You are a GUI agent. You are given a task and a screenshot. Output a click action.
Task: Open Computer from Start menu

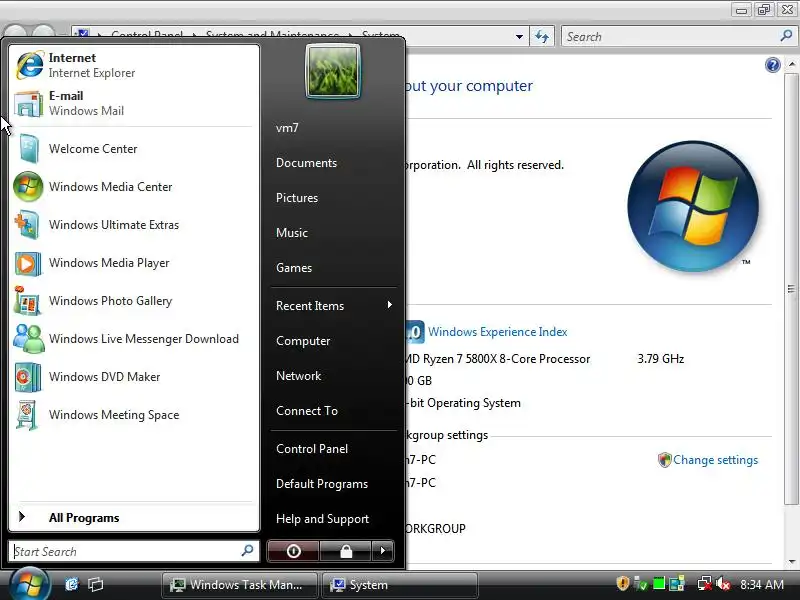(x=303, y=341)
